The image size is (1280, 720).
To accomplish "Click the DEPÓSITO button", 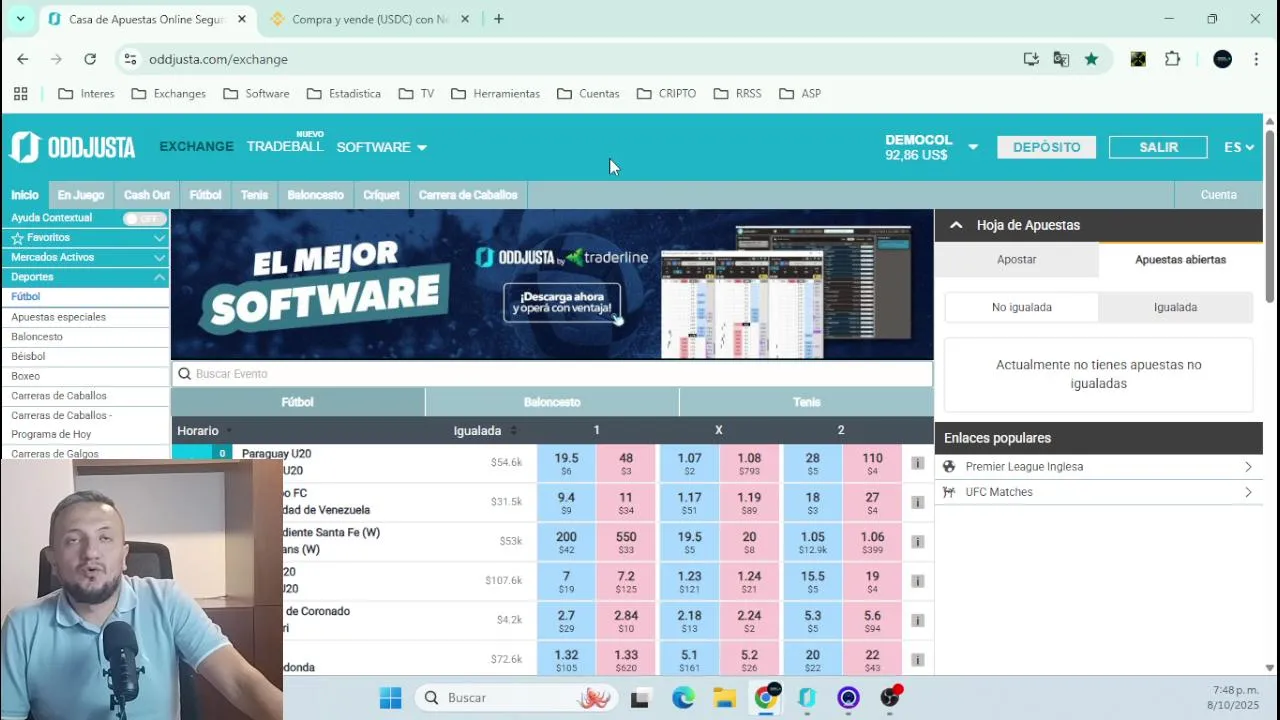I will coord(1046,147).
